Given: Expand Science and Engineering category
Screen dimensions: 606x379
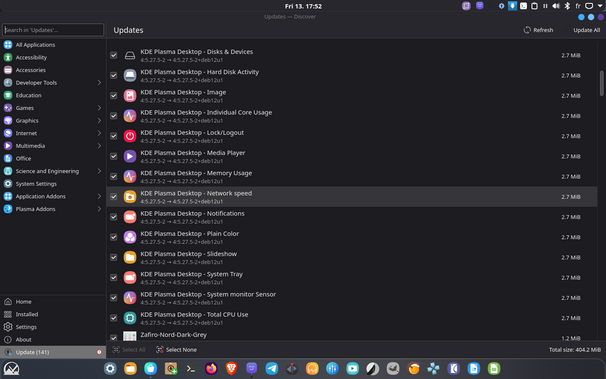Looking at the screenshot, I should [x=99, y=171].
